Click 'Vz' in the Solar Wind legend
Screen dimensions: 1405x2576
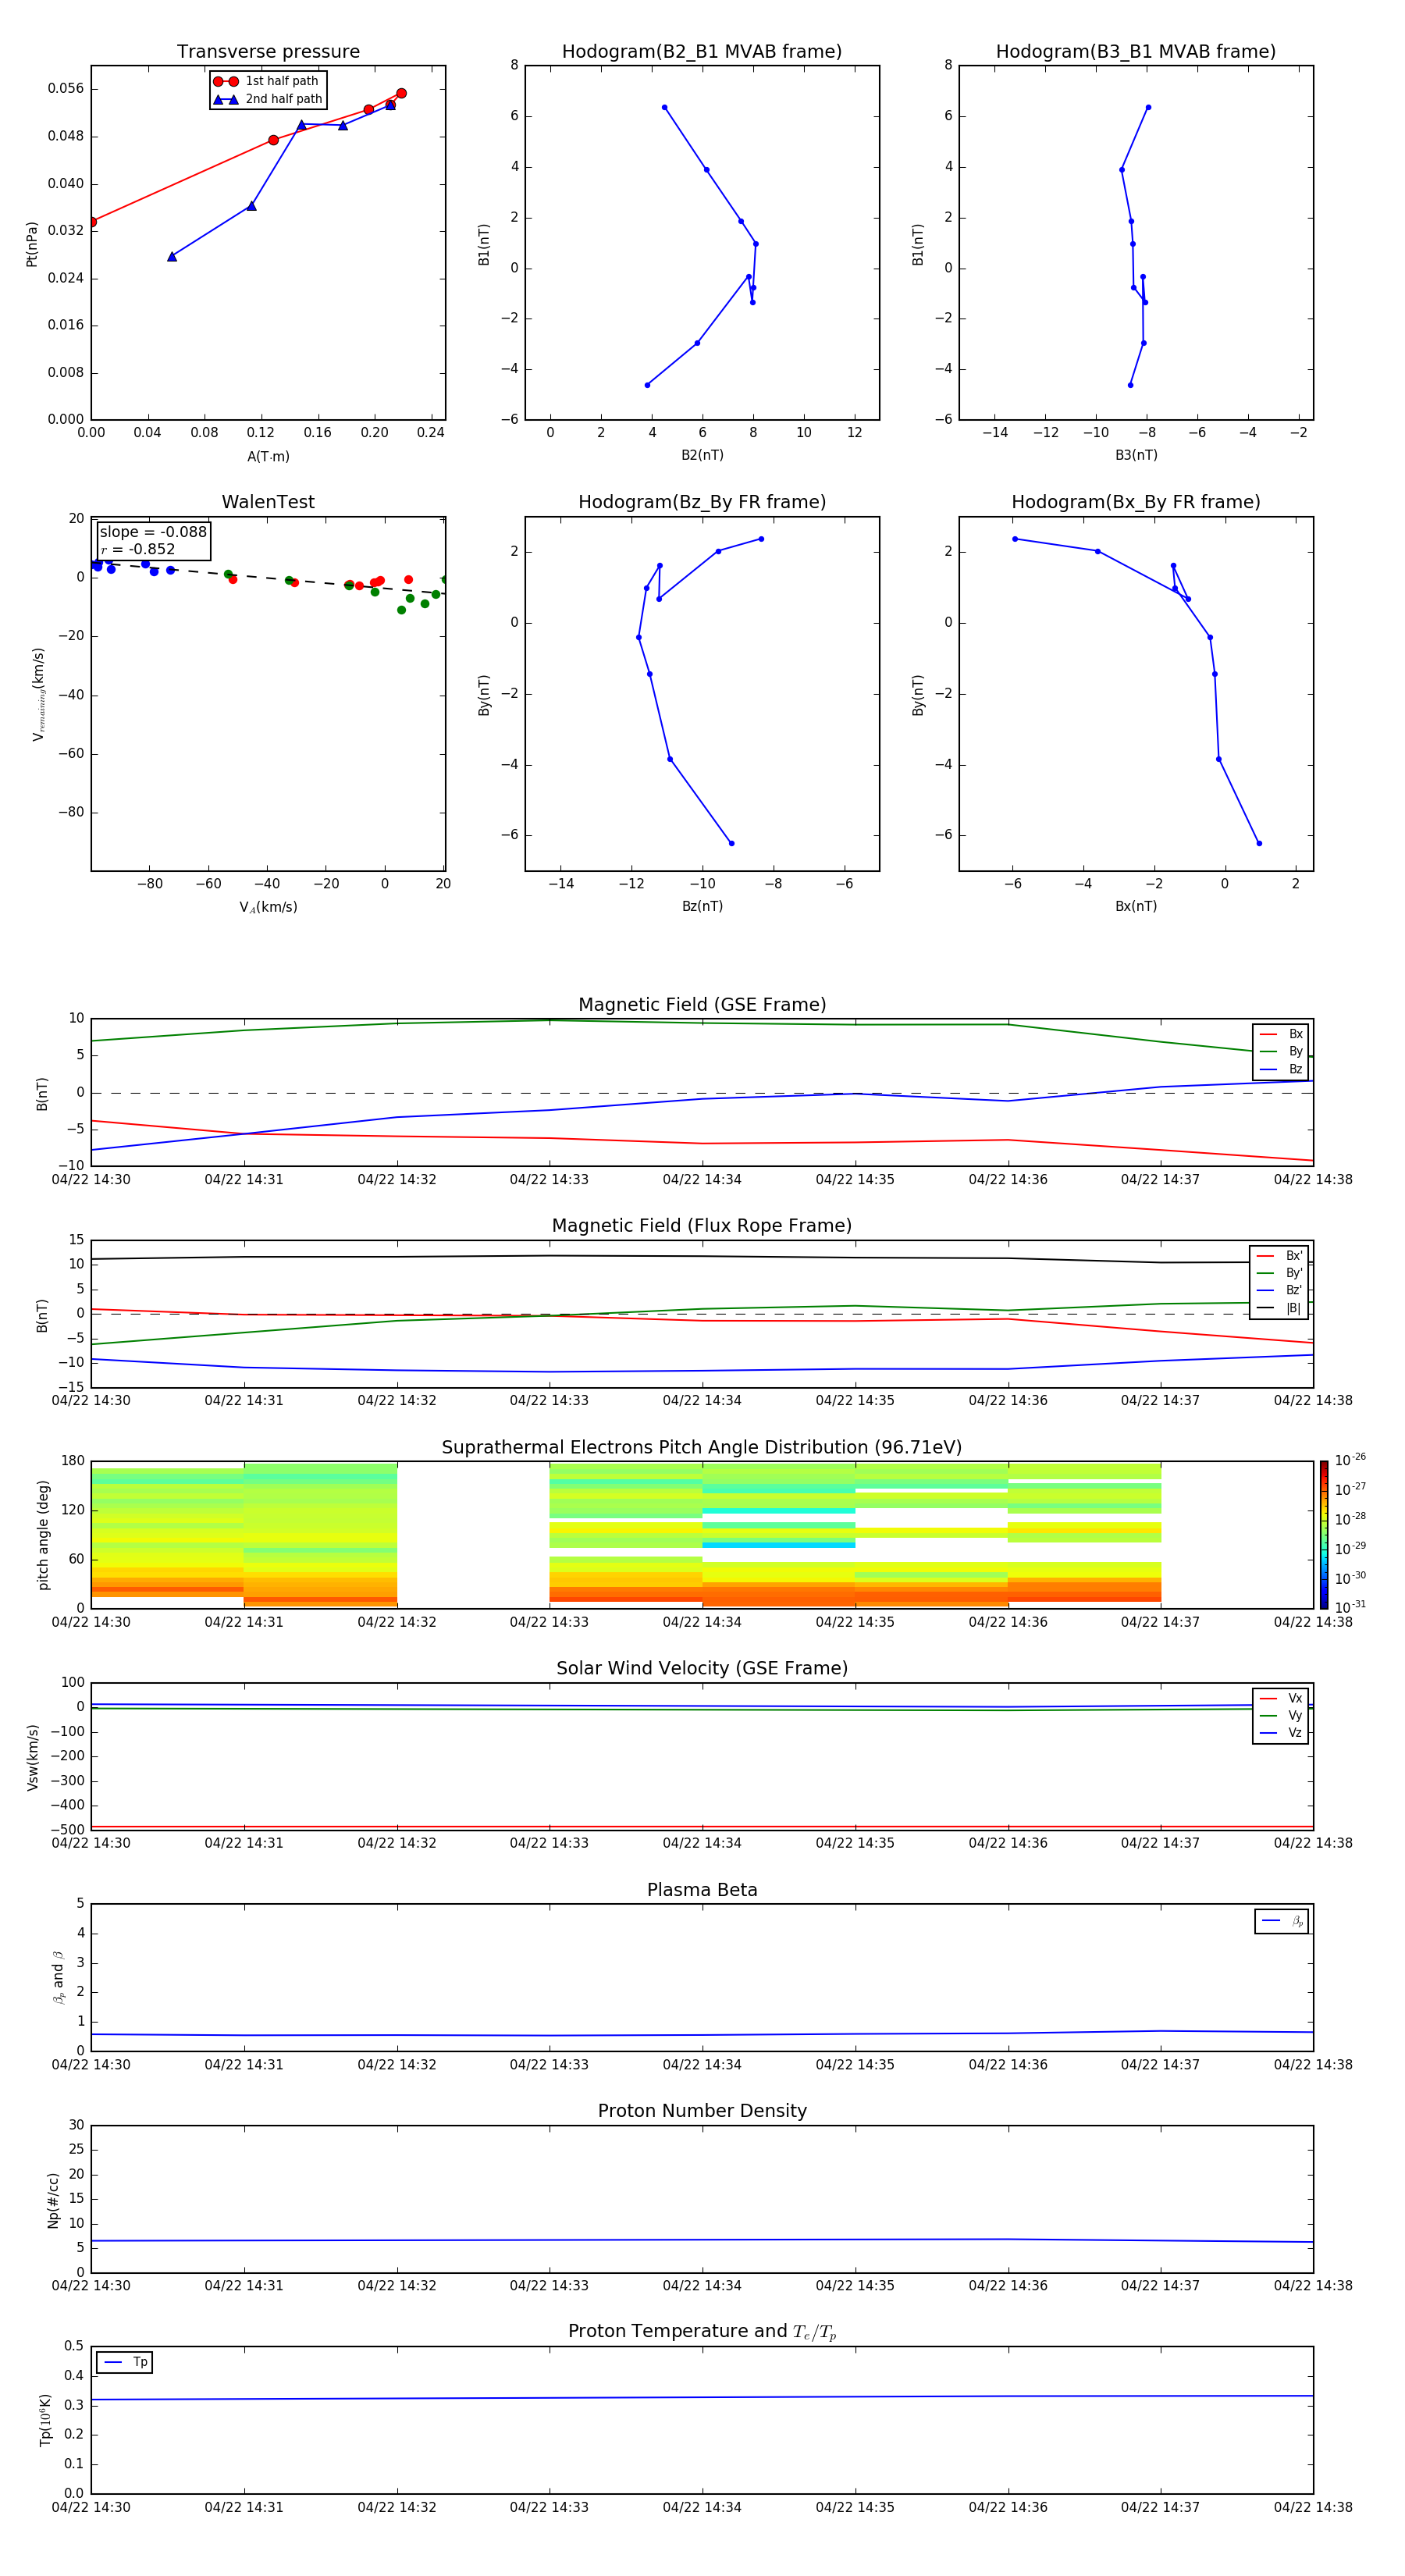[1281, 1733]
